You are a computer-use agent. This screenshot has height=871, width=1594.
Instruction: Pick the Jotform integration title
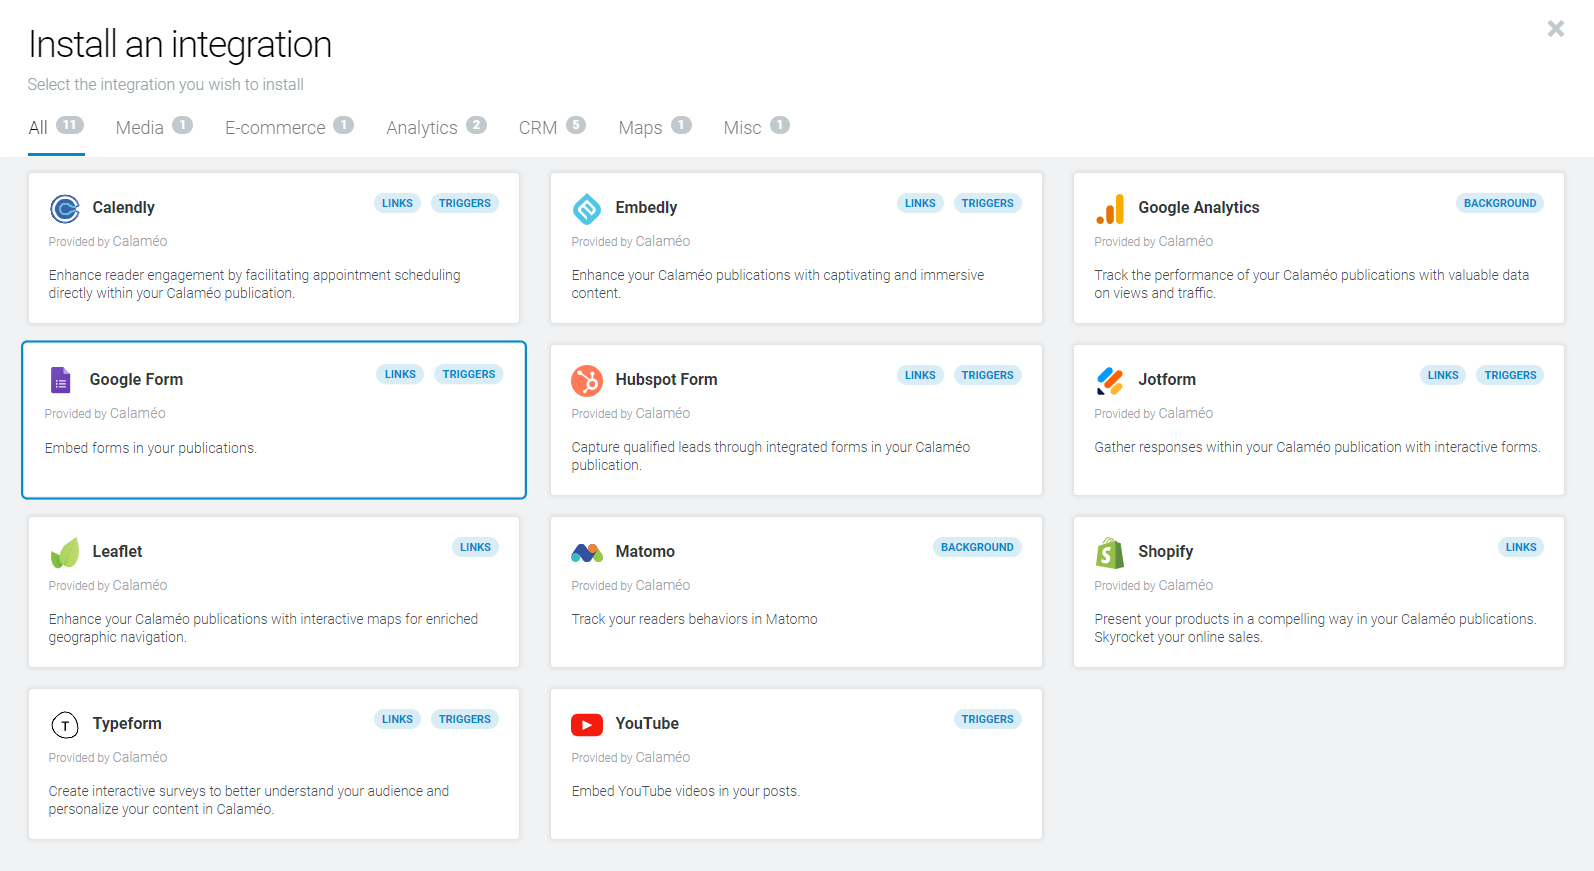[x=1166, y=380]
